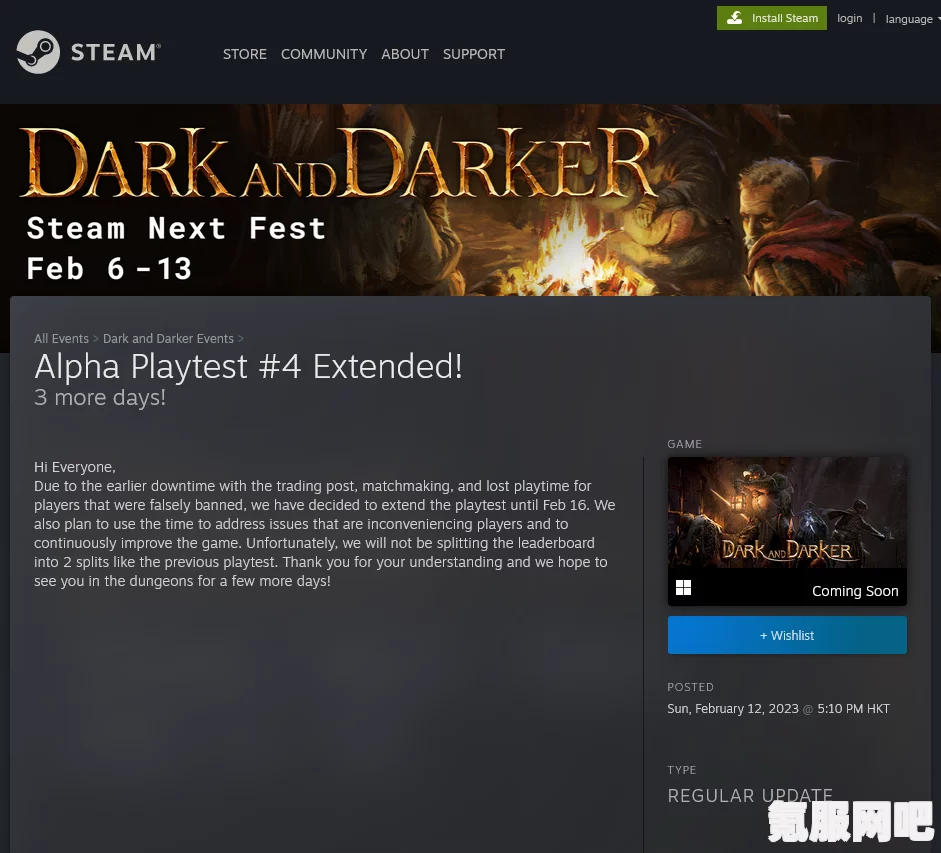Click the Feb 6 - 13 banner date
Screen dimensions: 941x853
coord(109,268)
